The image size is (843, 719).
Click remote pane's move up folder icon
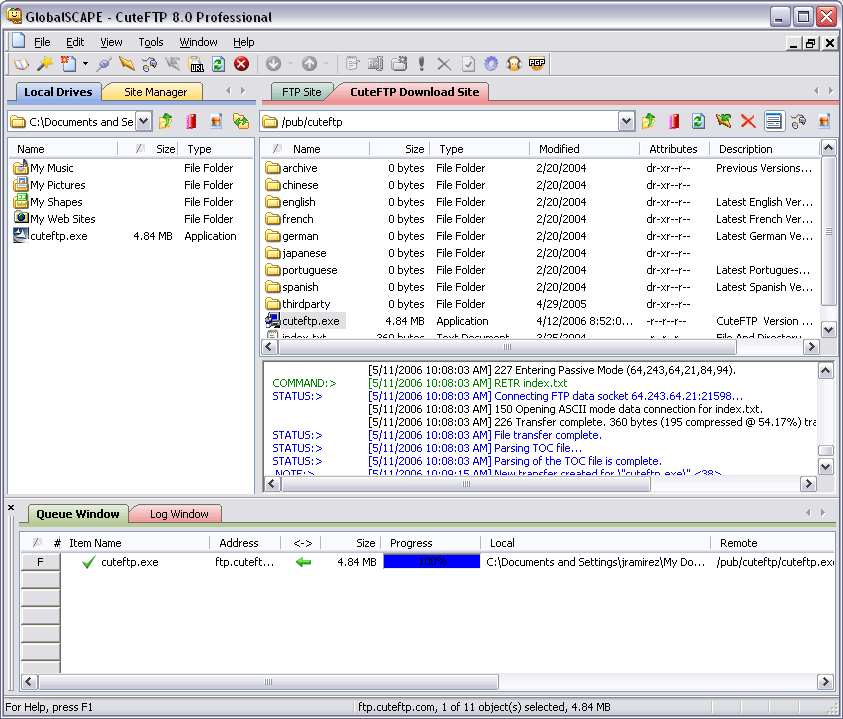pyautogui.click(x=649, y=122)
